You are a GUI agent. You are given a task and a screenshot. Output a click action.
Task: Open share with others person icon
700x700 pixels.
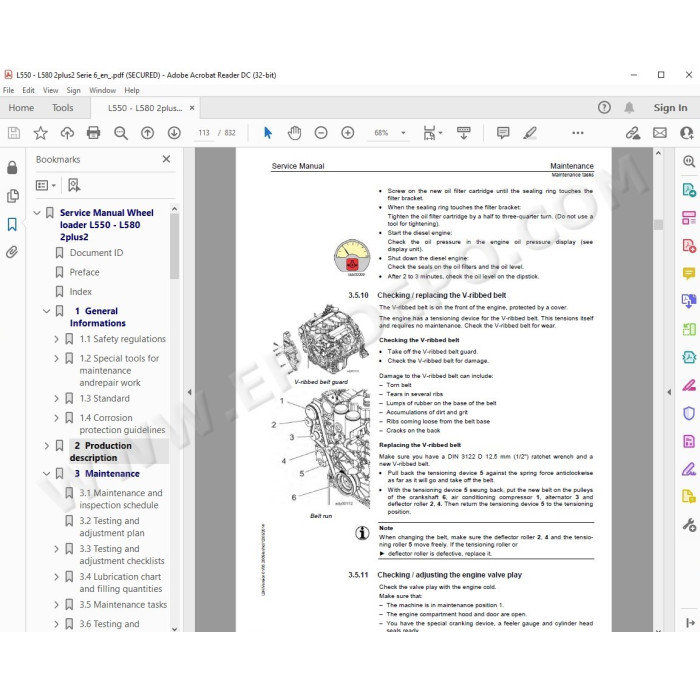687,133
